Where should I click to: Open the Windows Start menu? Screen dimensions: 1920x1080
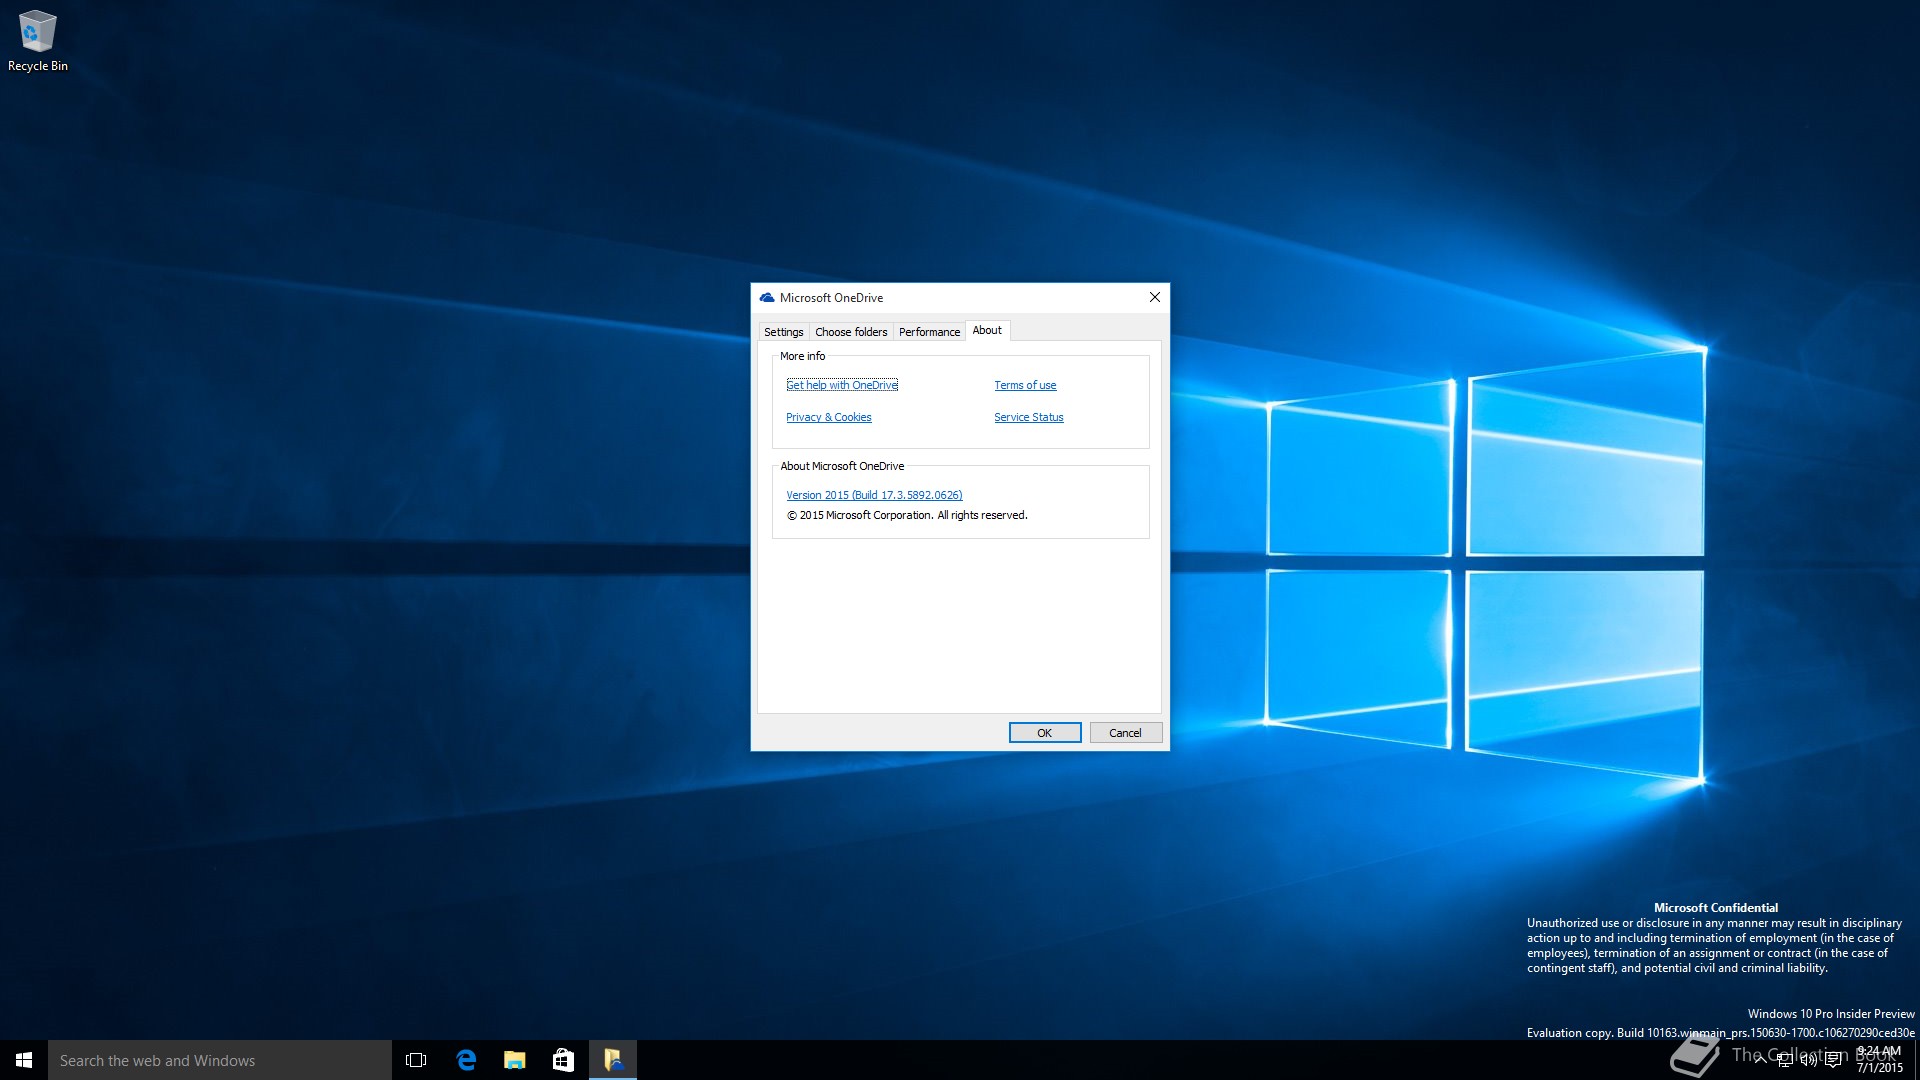[x=24, y=1060]
